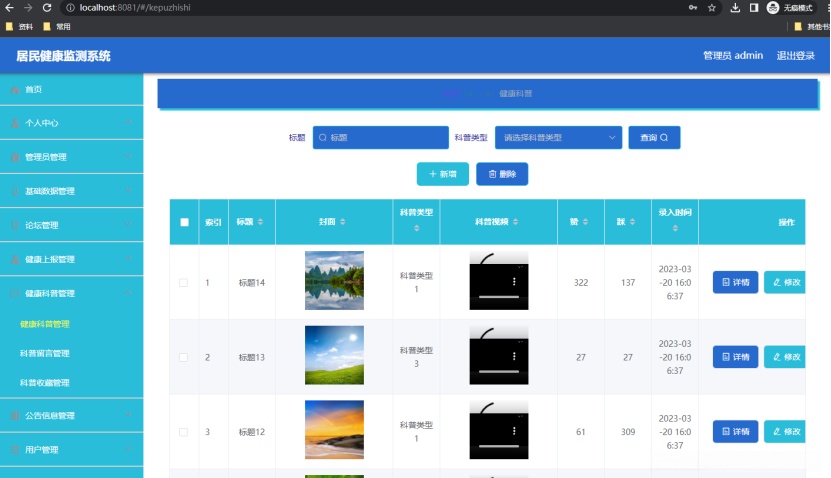Reload the page with refresh icon
The image size is (831, 478).
[x=47, y=7]
